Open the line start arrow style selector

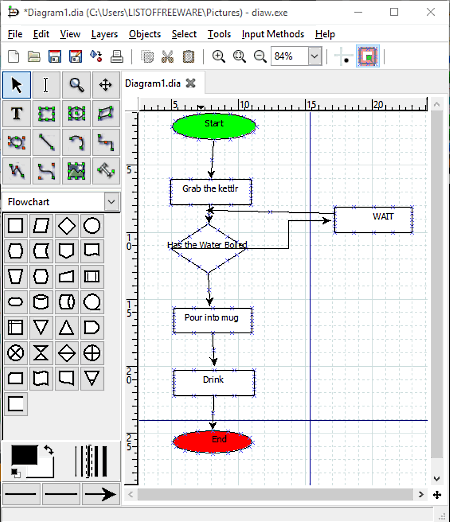click(21, 494)
